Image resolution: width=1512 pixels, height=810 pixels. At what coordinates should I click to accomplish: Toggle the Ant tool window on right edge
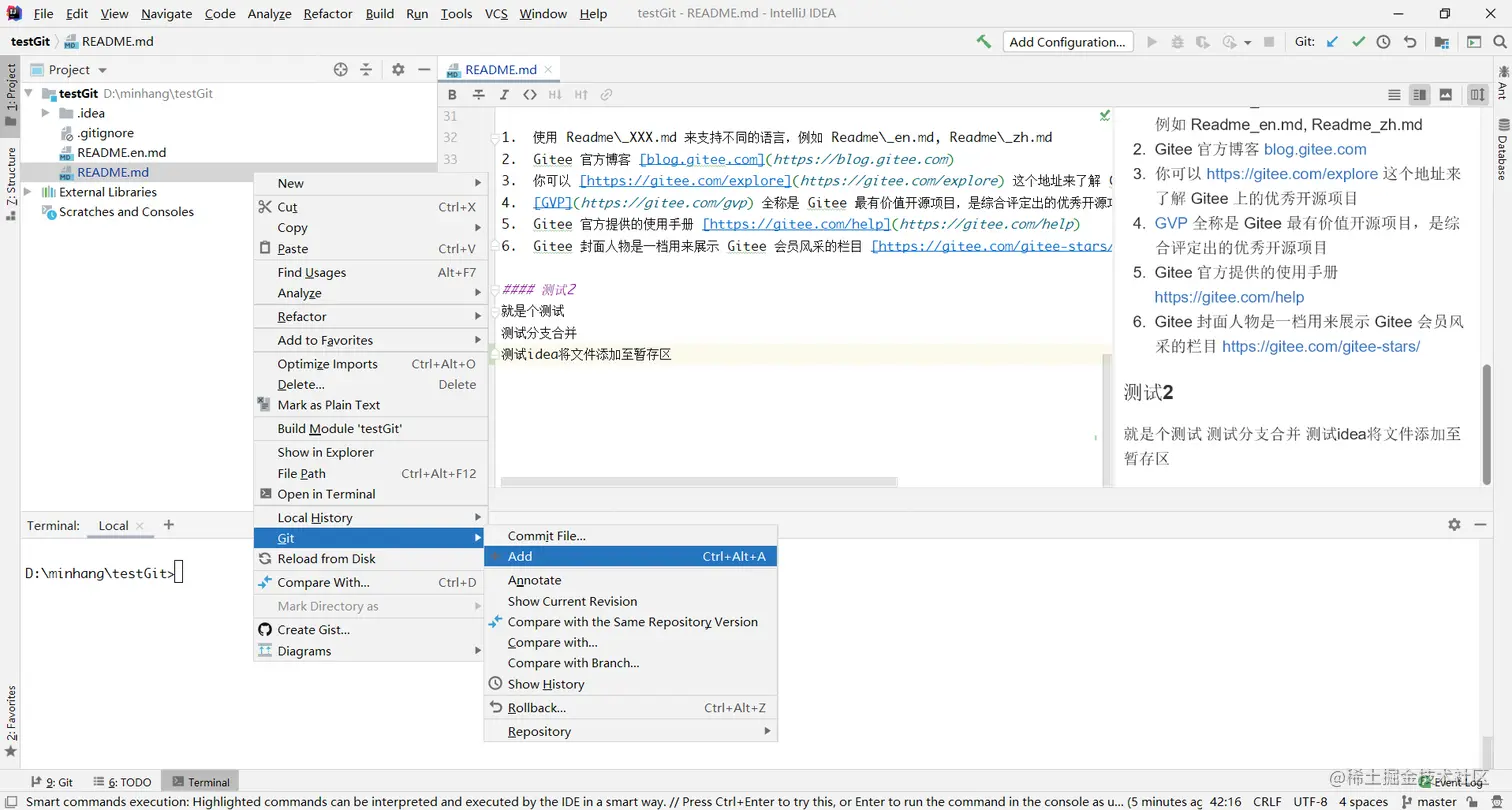1502,83
